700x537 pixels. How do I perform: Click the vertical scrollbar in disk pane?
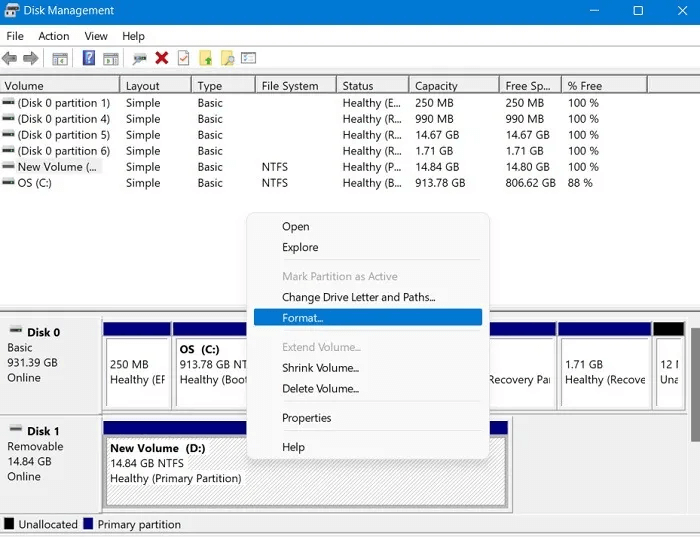coord(695,384)
